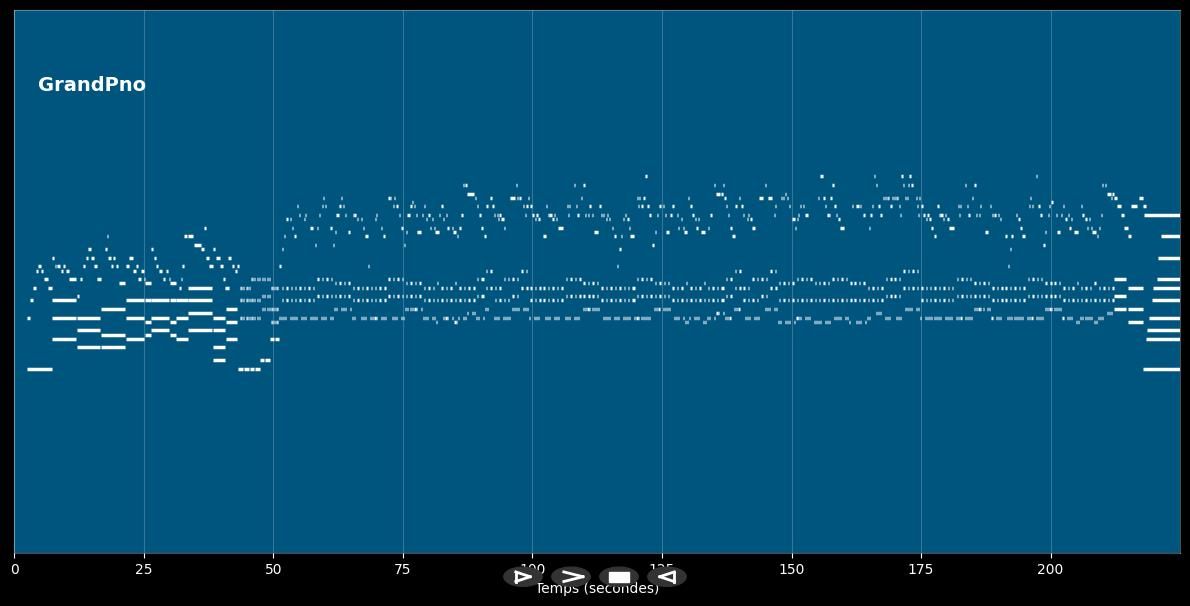Click the 200 seconds tick label
Image resolution: width=1190 pixels, height=606 pixels.
tap(1051, 569)
